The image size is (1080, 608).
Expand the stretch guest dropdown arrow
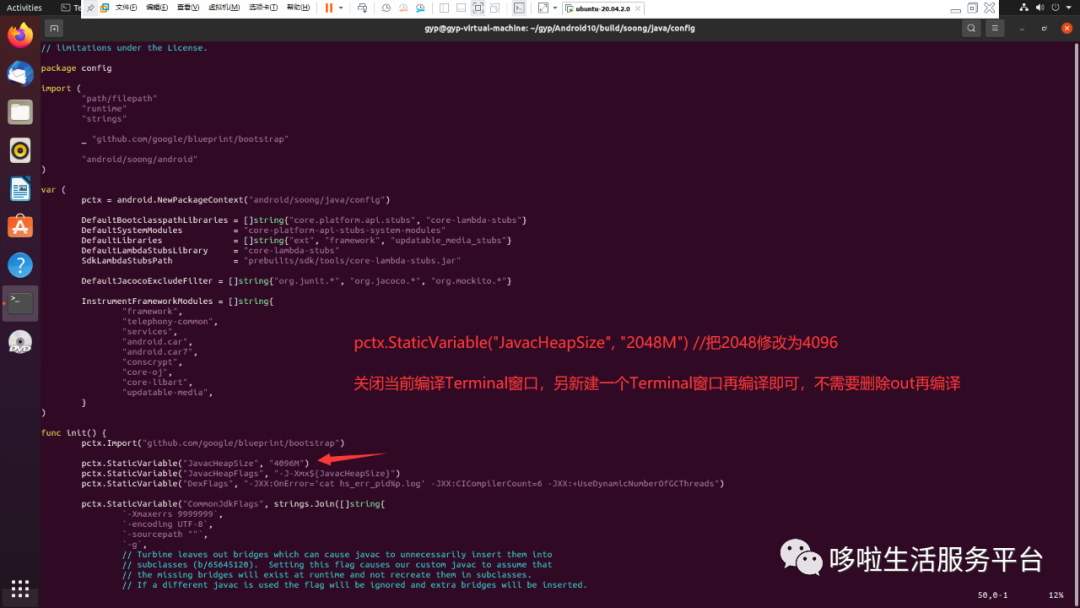click(555, 8)
